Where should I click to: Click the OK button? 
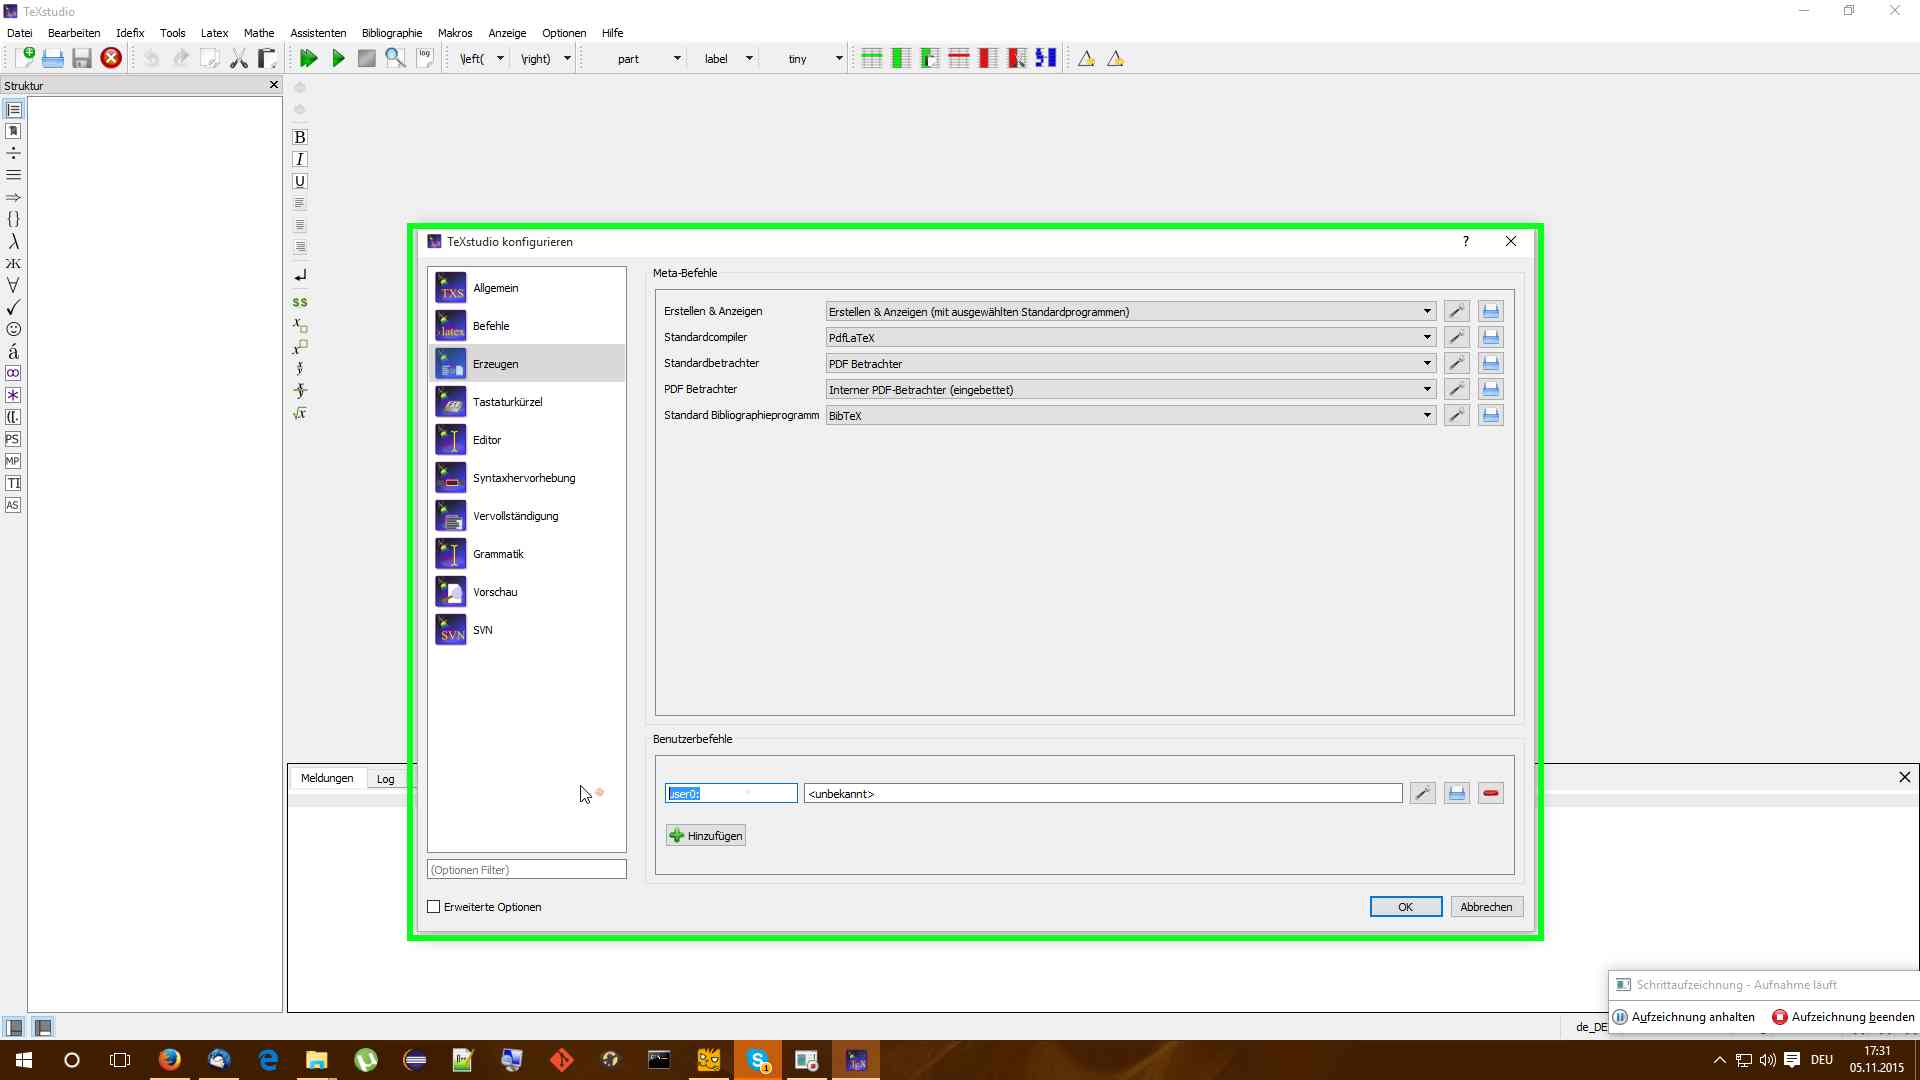1405,907
